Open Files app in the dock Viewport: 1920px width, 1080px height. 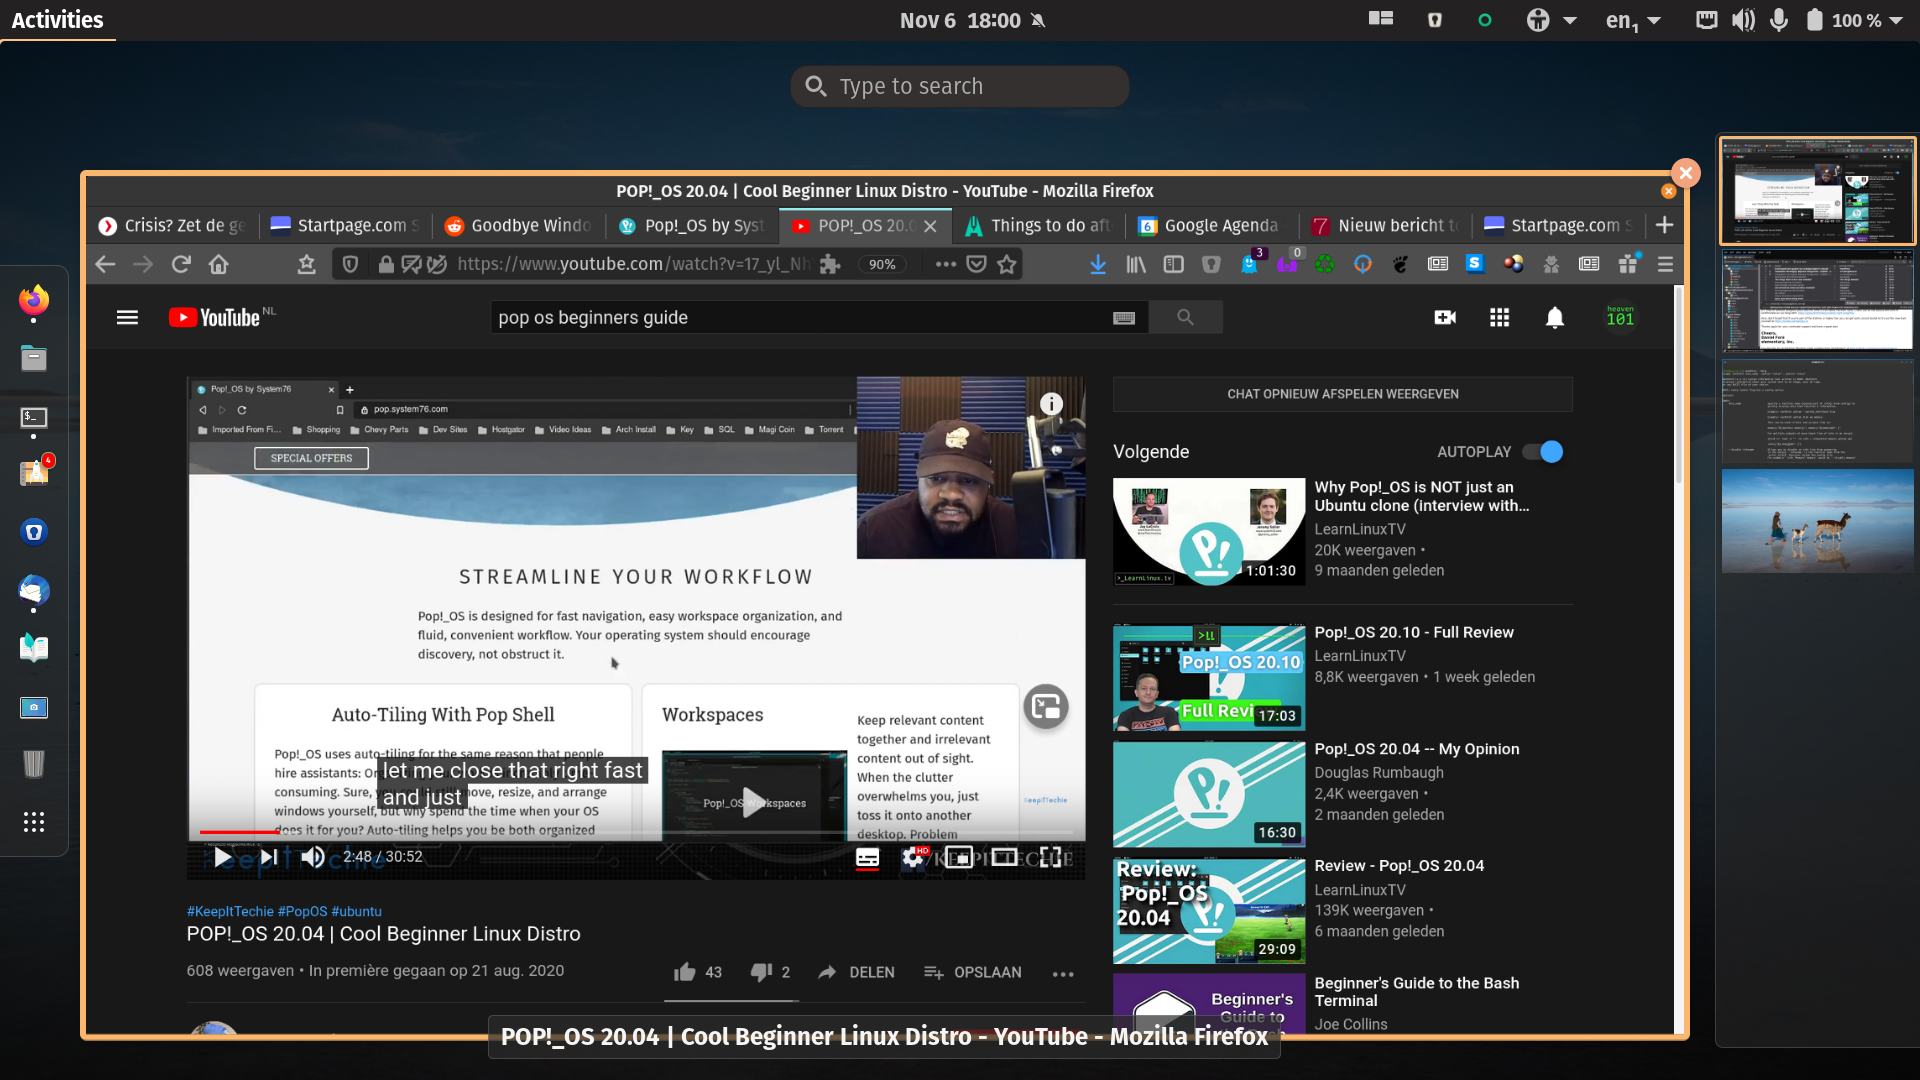click(x=34, y=358)
